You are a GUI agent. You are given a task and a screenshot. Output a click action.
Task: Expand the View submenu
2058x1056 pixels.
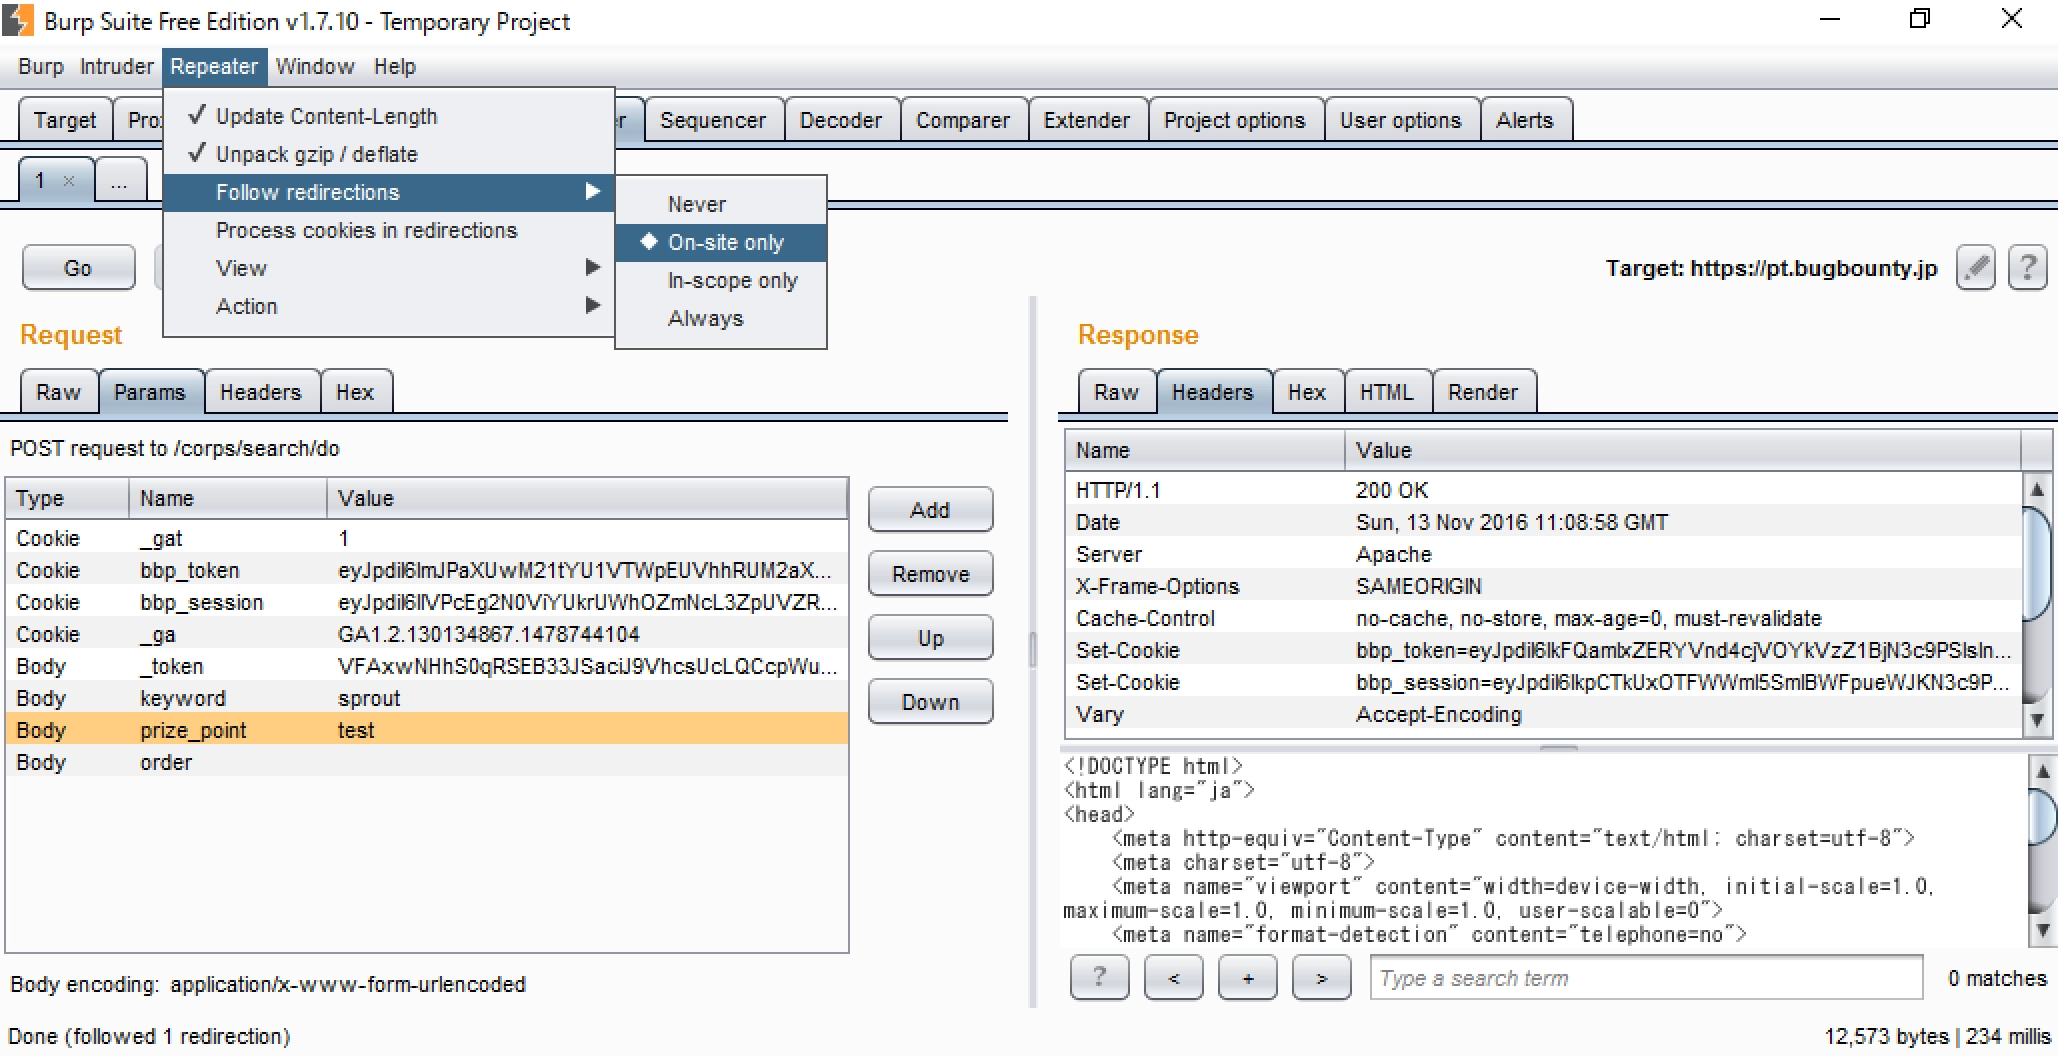[241, 268]
